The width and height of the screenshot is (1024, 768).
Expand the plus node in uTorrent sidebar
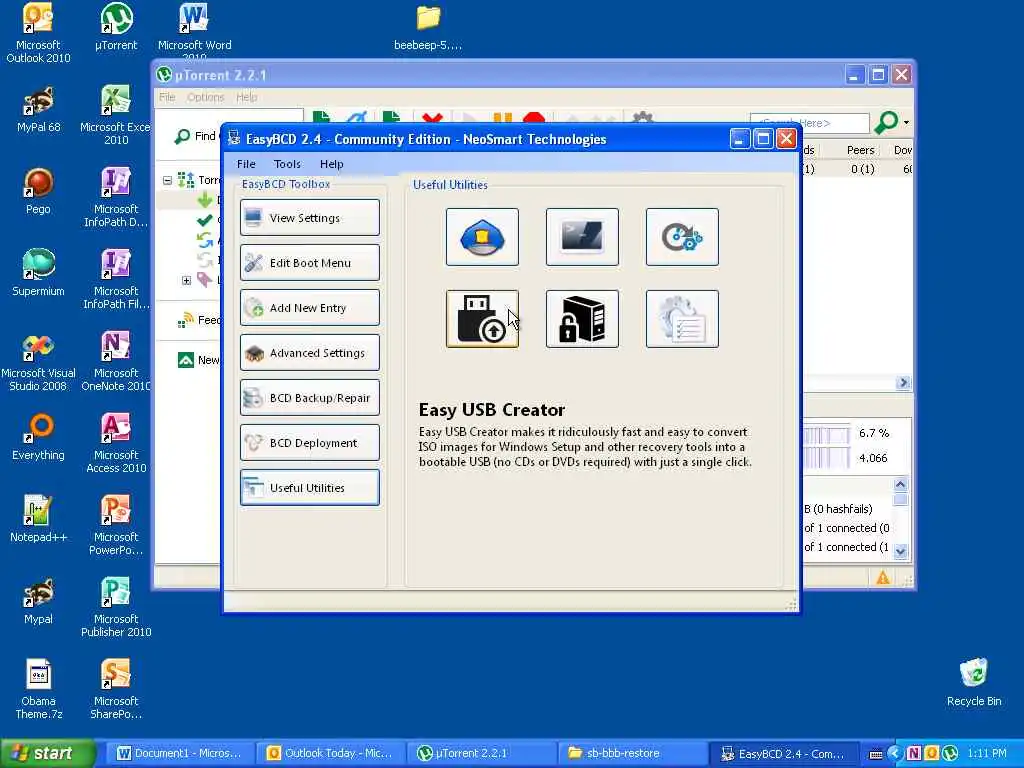(186, 280)
